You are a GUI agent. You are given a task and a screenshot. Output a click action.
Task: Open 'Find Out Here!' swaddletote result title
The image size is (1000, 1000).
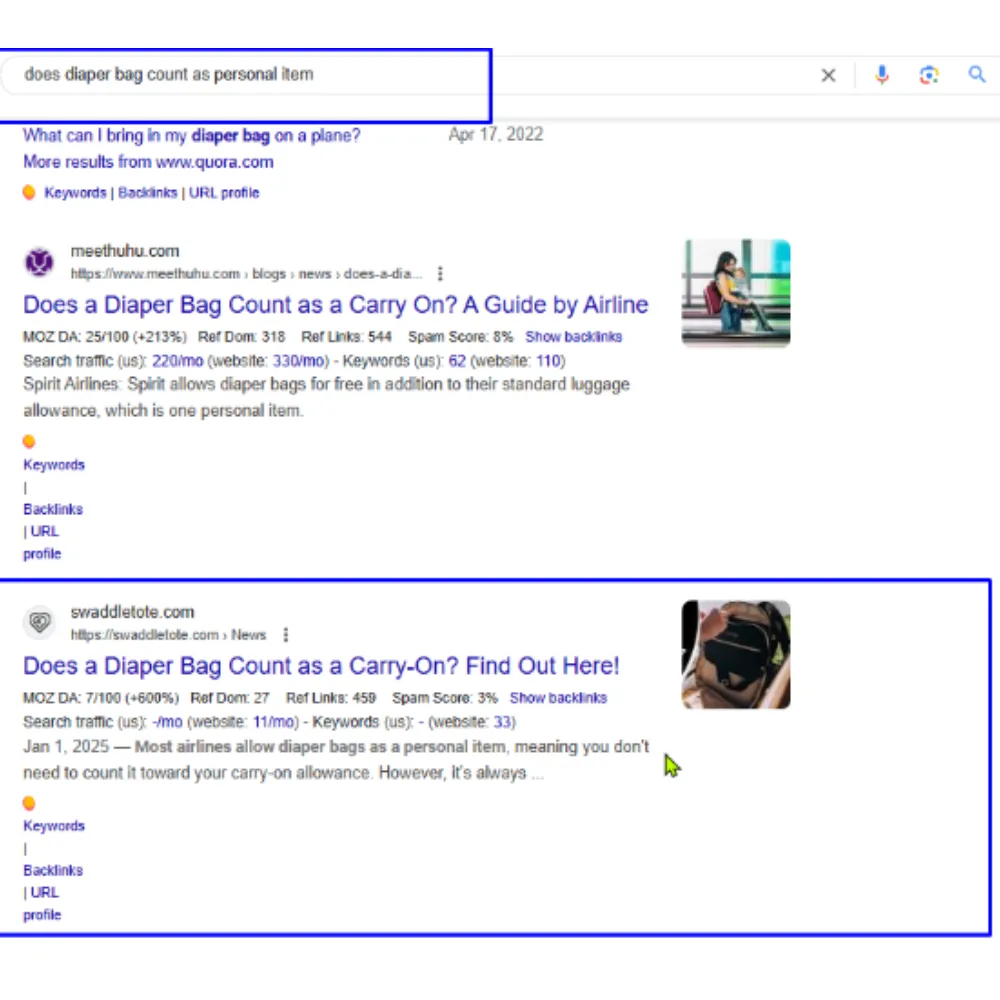click(321, 666)
